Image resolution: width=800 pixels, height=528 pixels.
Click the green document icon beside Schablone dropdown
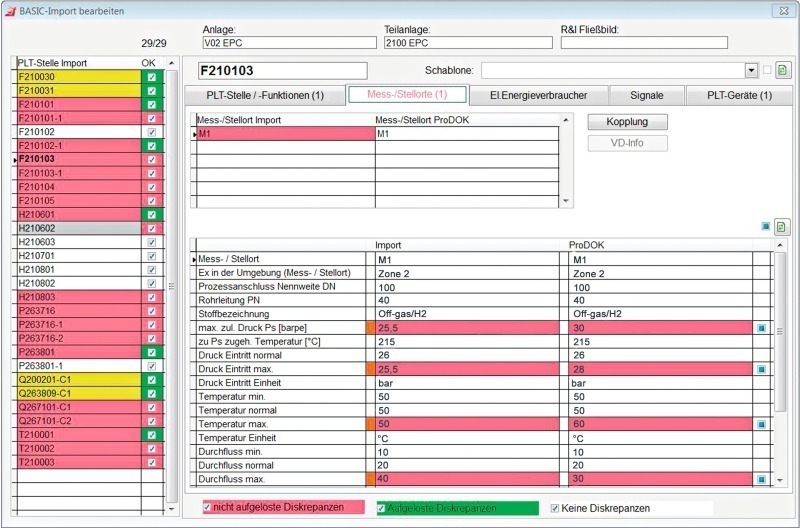pyautogui.click(x=782, y=70)
